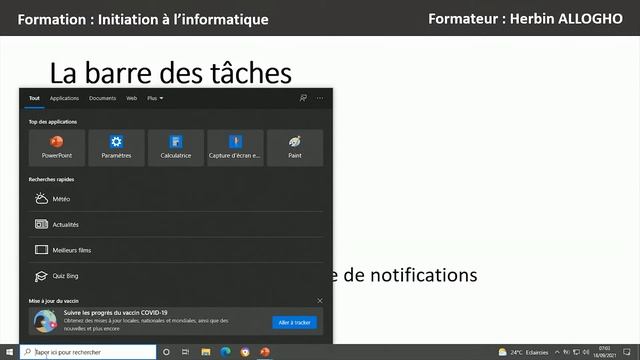Click the Cortana circle icon
The width and height of the screenshot is (640, 360).
(x=166, y=352)
